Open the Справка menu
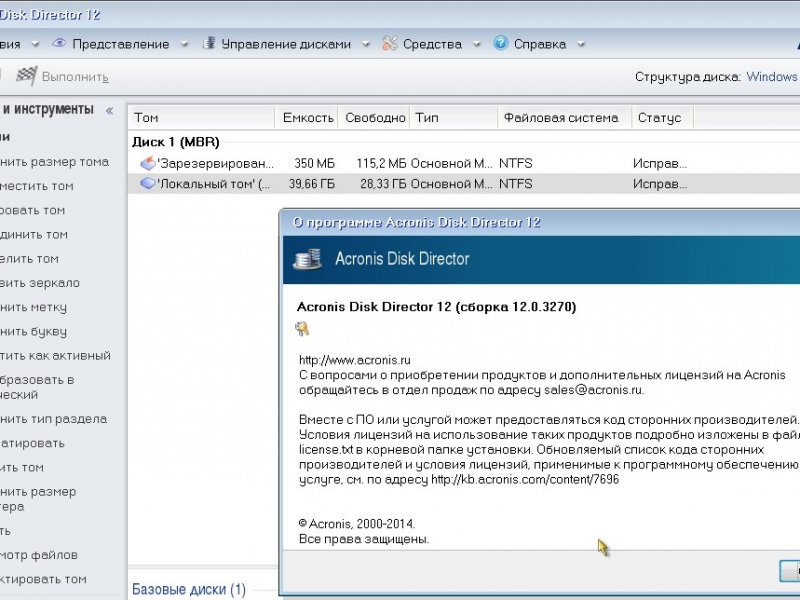800x600 pixels. tap(540, 44)
